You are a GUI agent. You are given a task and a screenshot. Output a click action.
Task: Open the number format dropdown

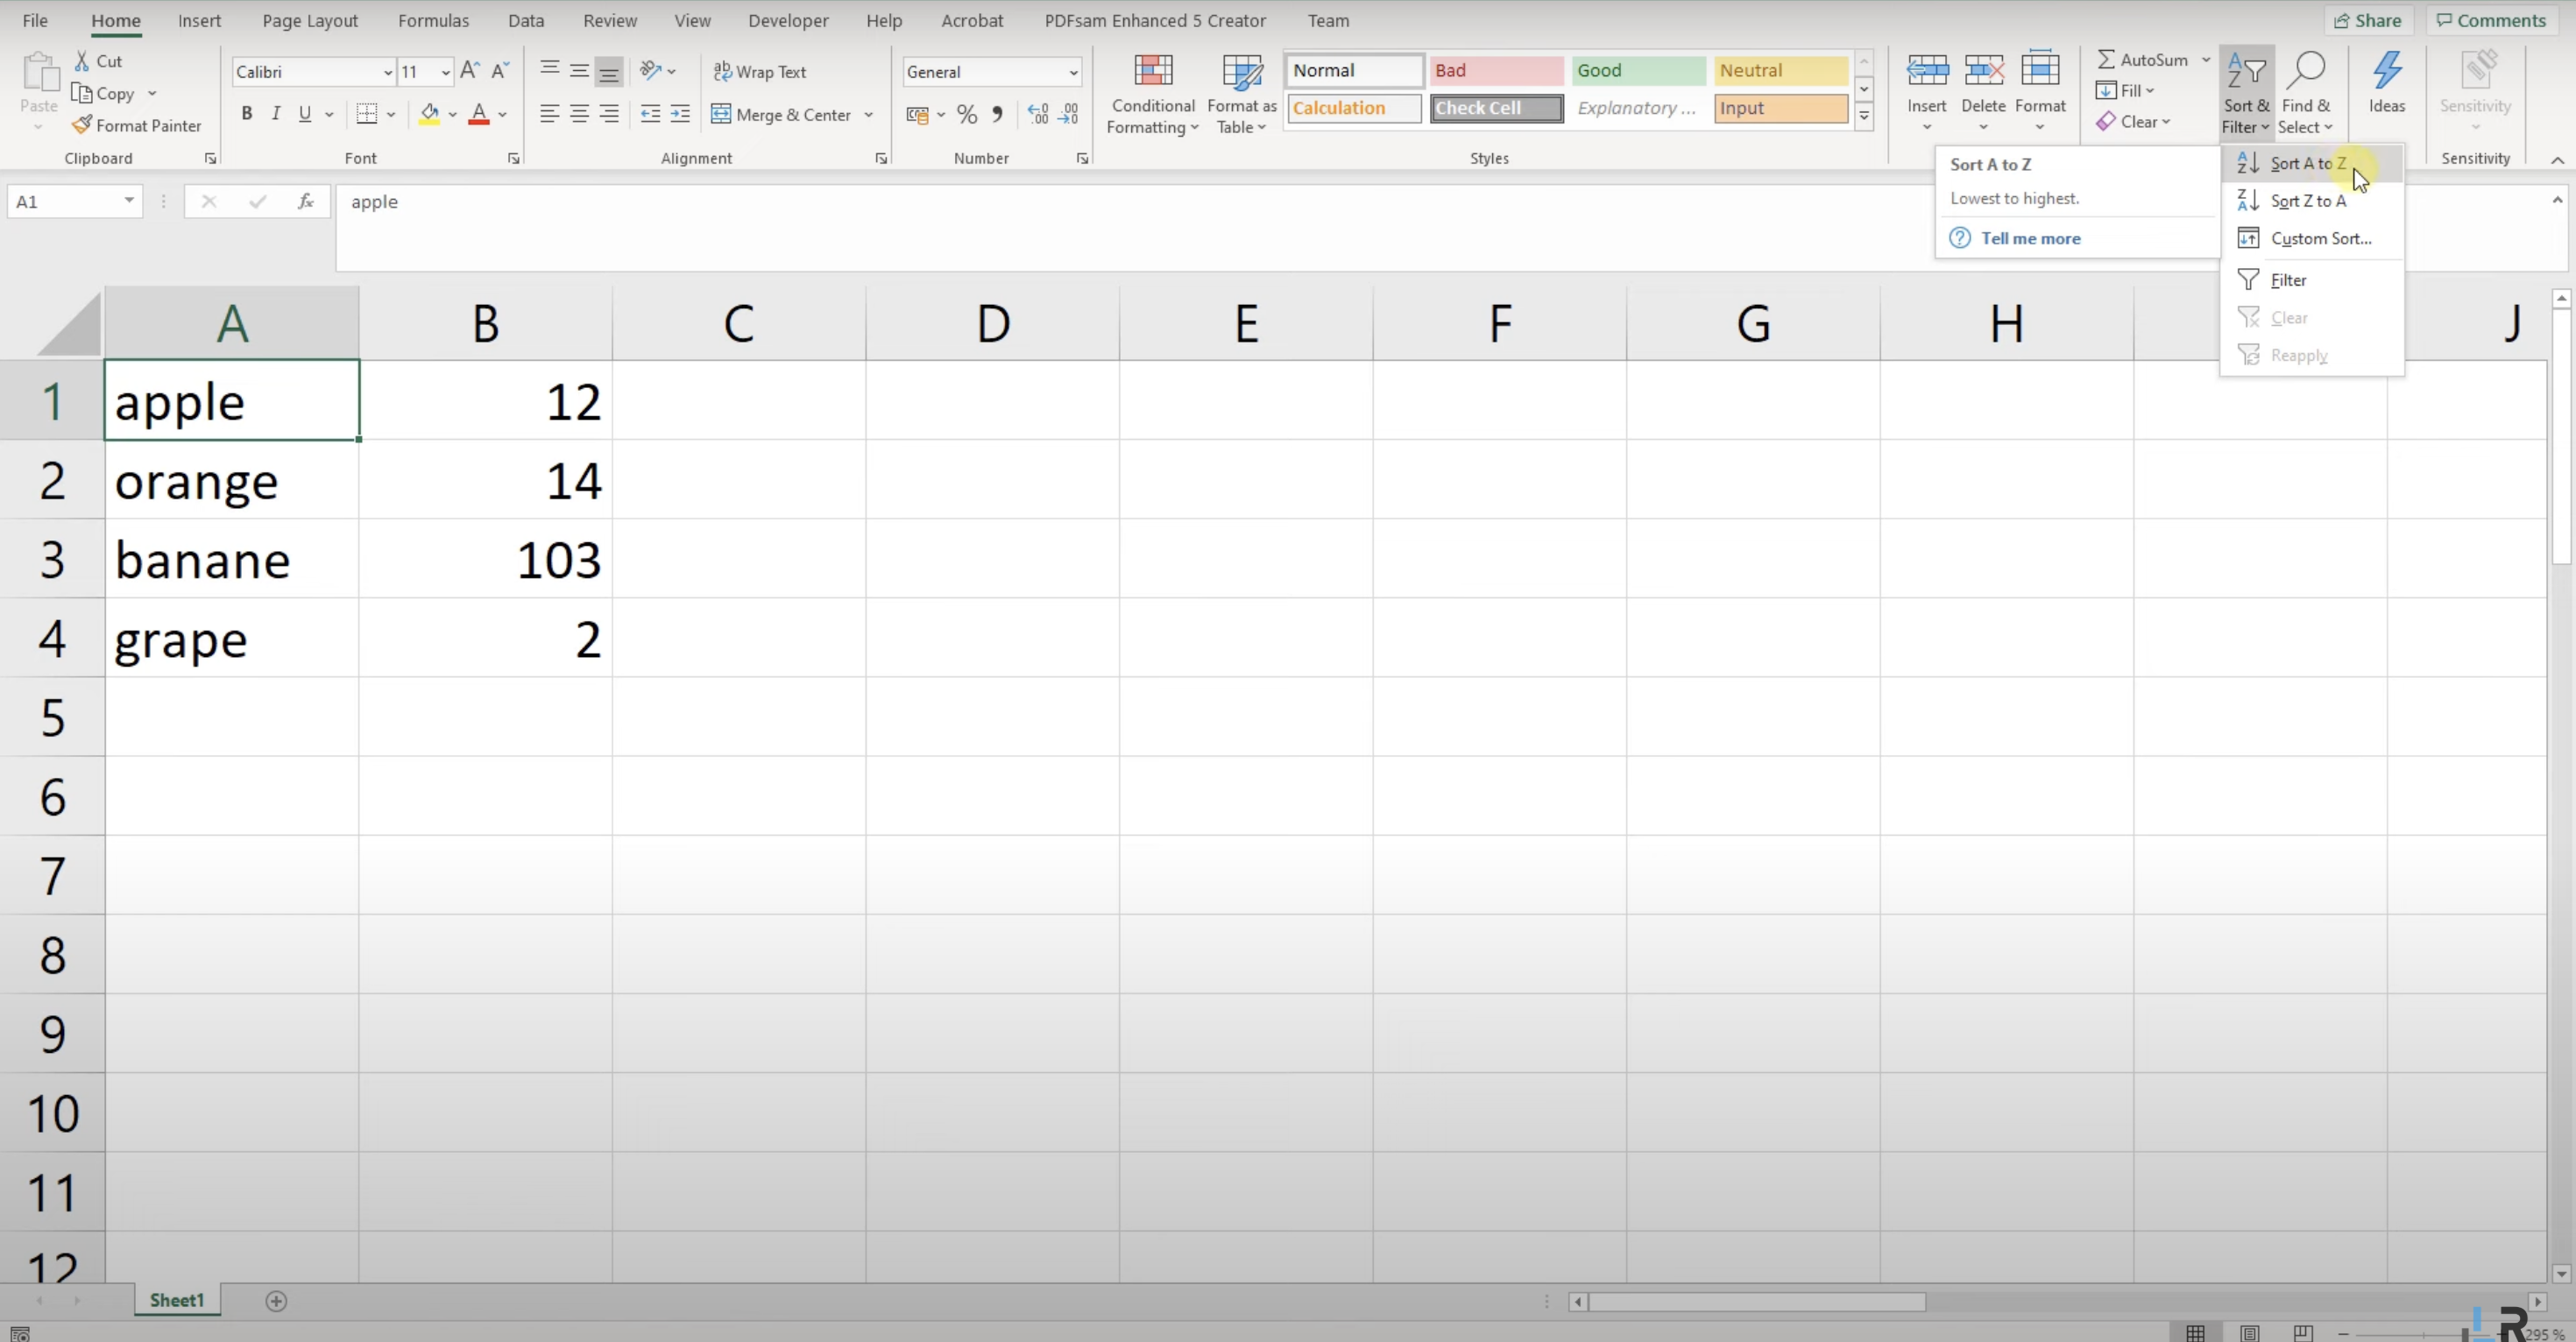pos(1073,72)
